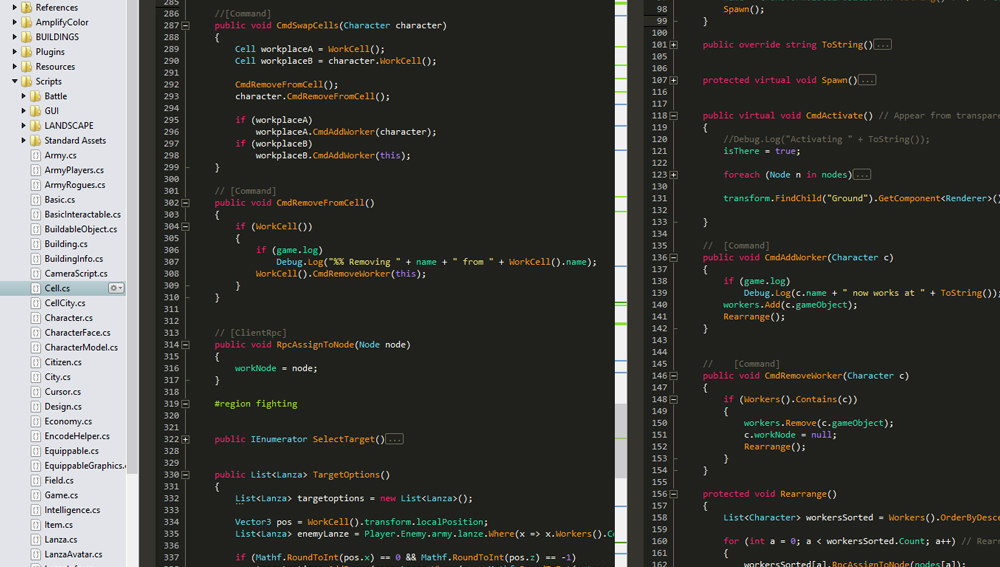Open CharacterModel.cs file
The height and width of the screenshot is (567, 1000).
81,348
